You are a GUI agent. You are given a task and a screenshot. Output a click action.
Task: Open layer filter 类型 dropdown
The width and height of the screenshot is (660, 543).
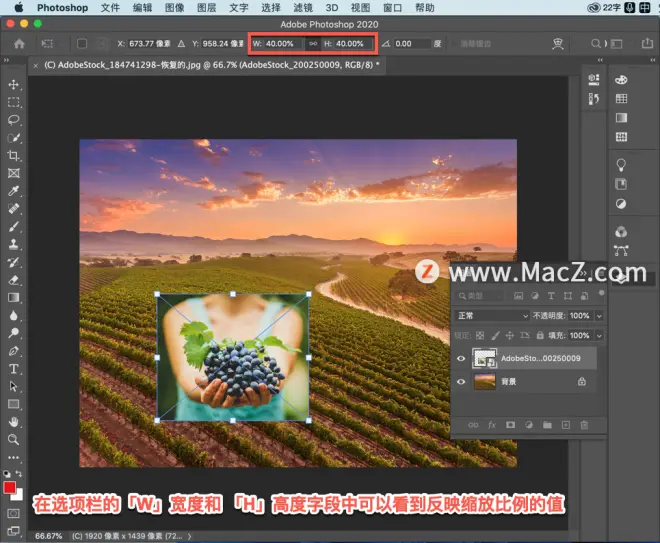point(479,296)
